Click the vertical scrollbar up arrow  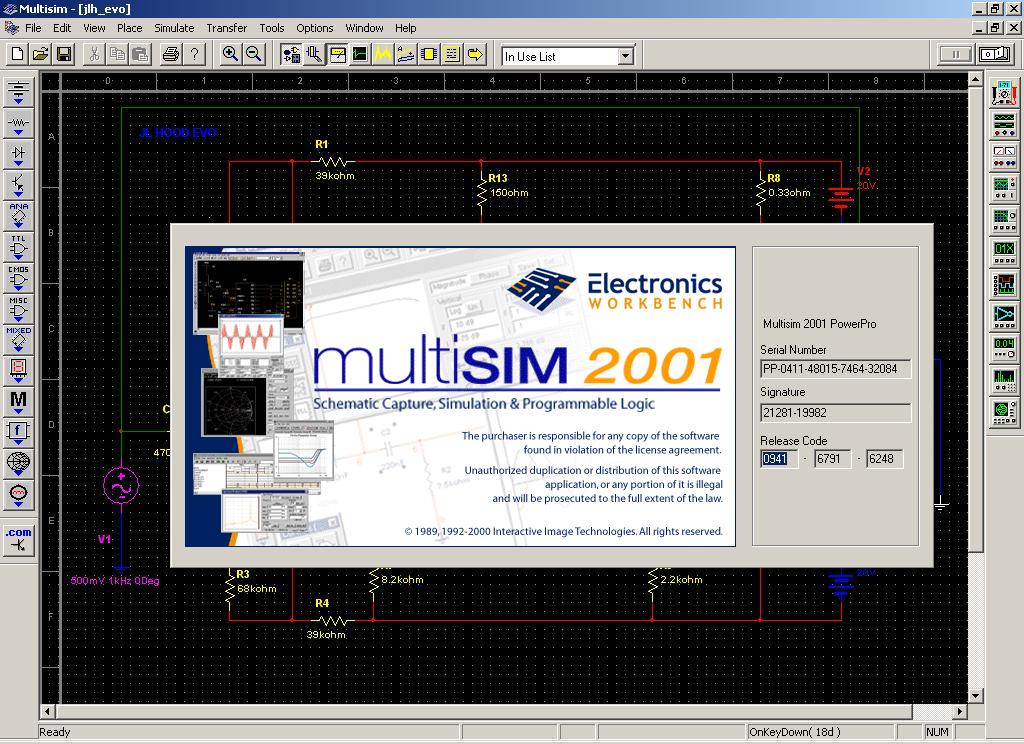(x=975, y=80)
